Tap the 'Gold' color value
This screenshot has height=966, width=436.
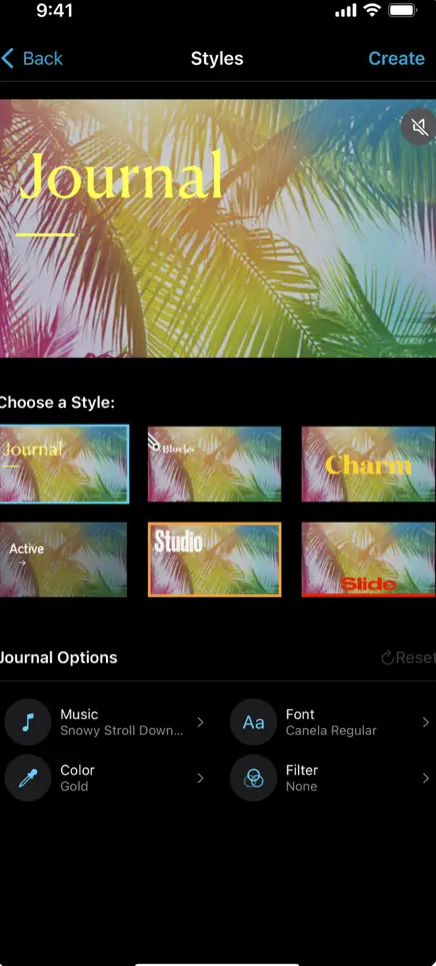pos(74,786)
